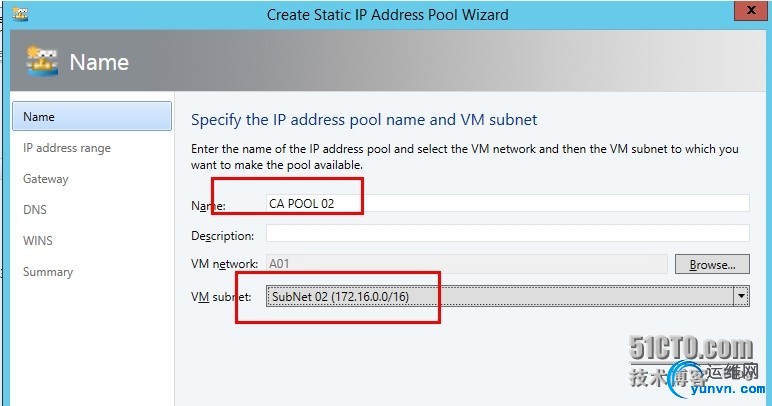Select the Name step in the sidebar
772x406 pixels.
point(92,116)
